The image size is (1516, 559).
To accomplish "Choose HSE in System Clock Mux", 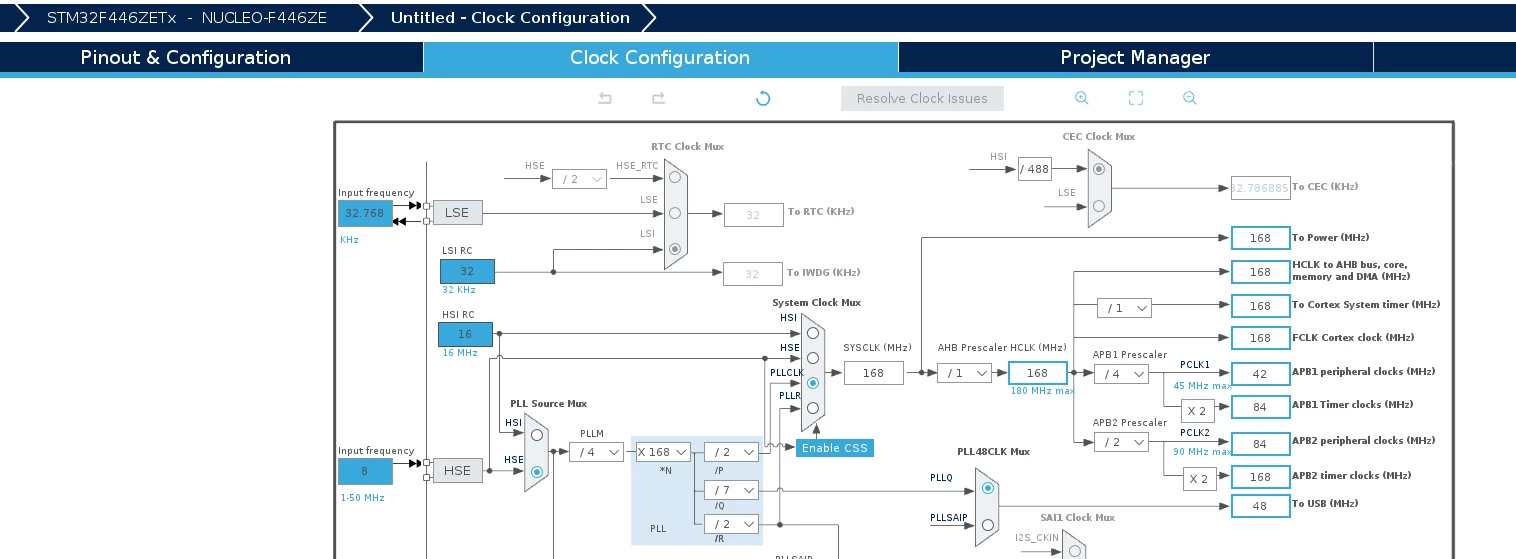I will click(812, 358).
